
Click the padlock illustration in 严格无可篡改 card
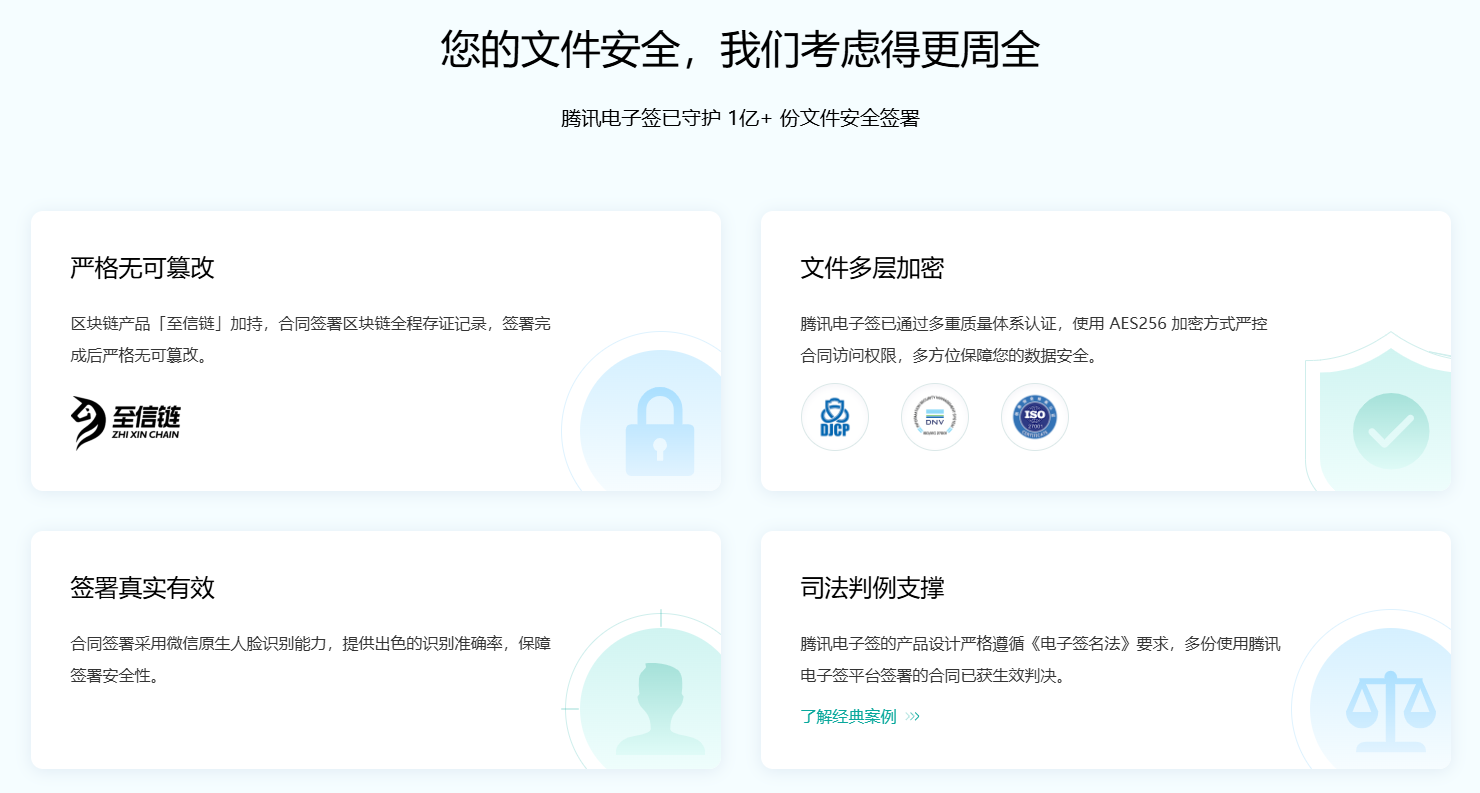[659, 432]
